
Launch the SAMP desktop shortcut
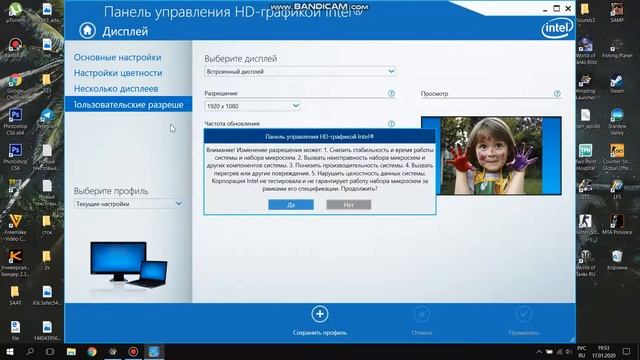pos(617,12)
